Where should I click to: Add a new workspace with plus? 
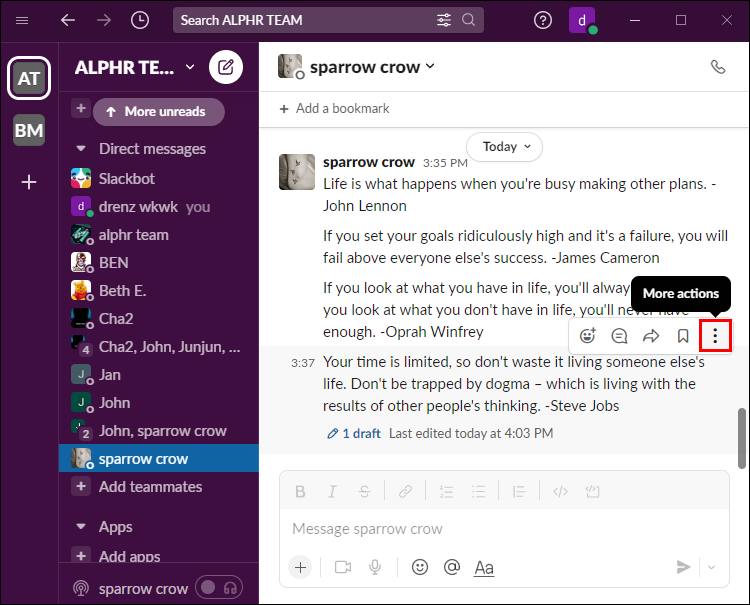click(x=29, y=182)
